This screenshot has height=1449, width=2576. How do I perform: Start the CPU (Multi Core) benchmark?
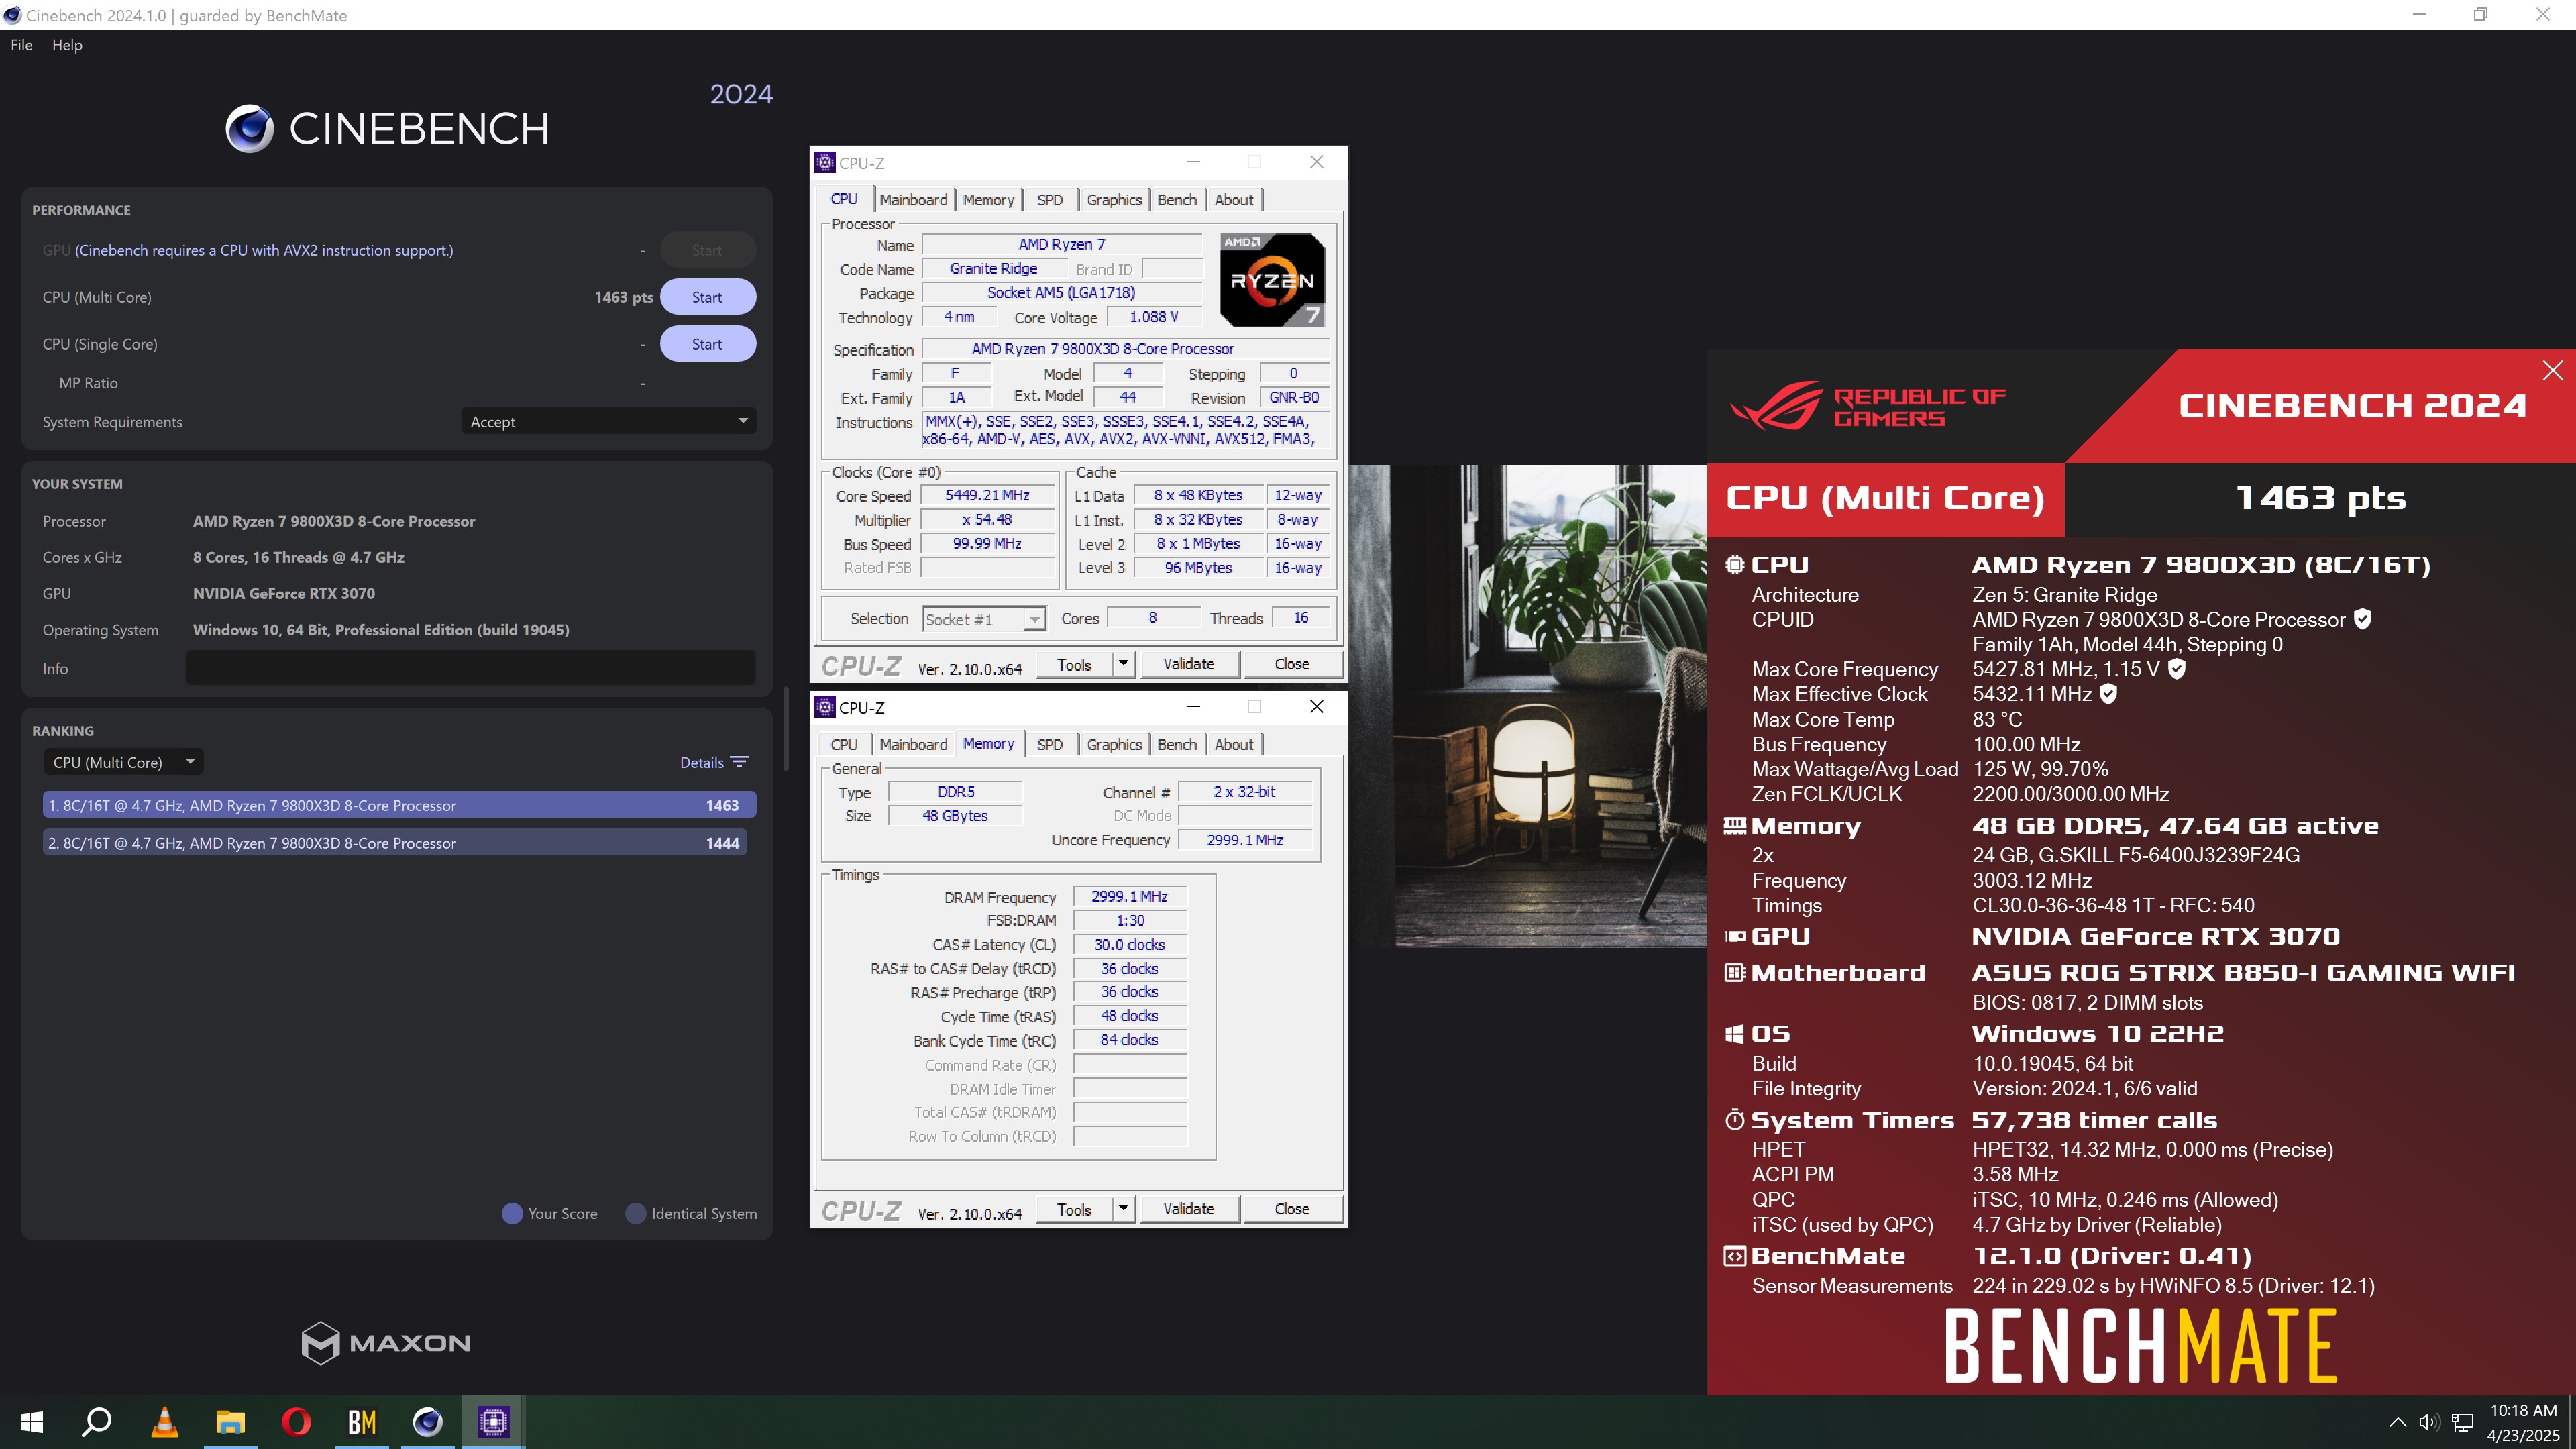pos(707,297)
